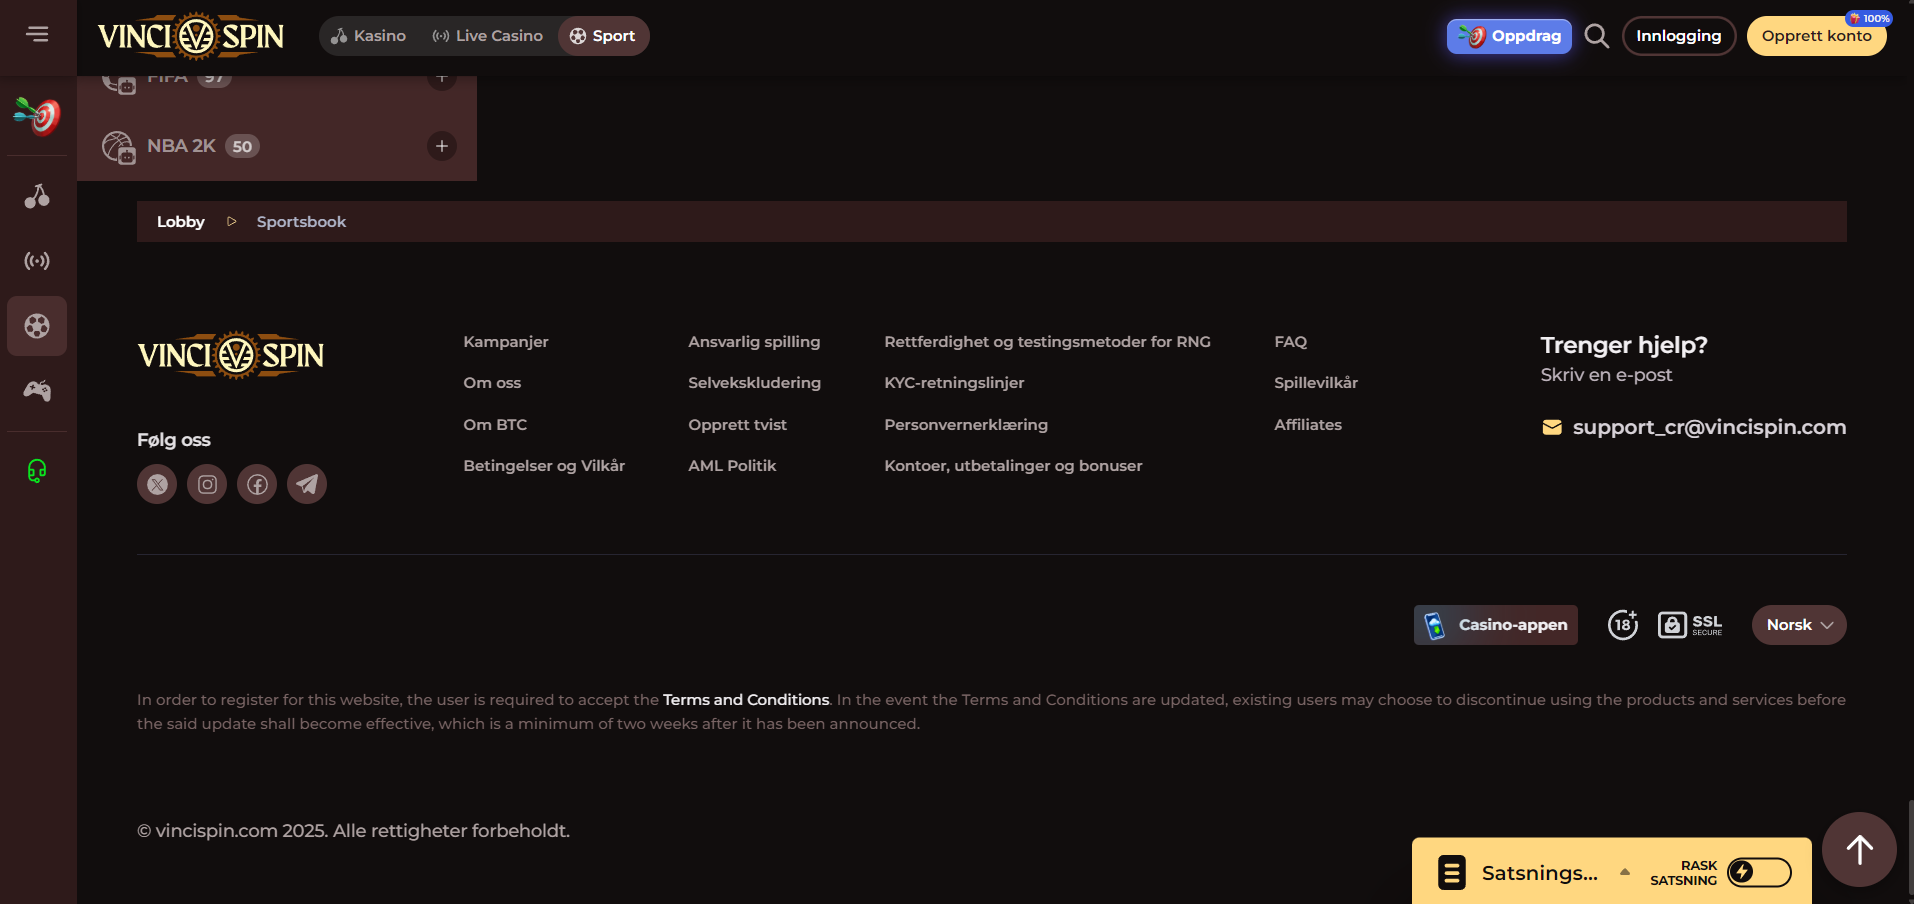Screen dimensions: 1914x904
Task: Open the Spillevilkår link
Action: (1316, 383)
